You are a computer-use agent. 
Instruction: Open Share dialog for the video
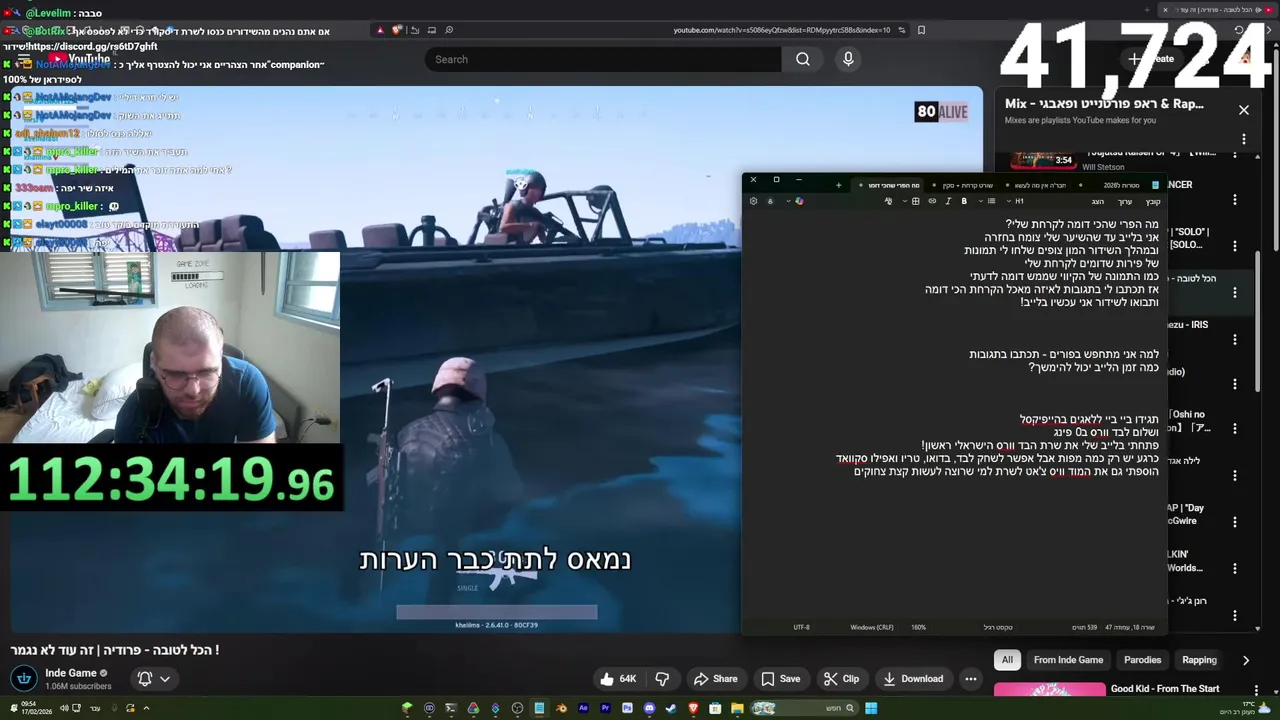coord(715,679)
